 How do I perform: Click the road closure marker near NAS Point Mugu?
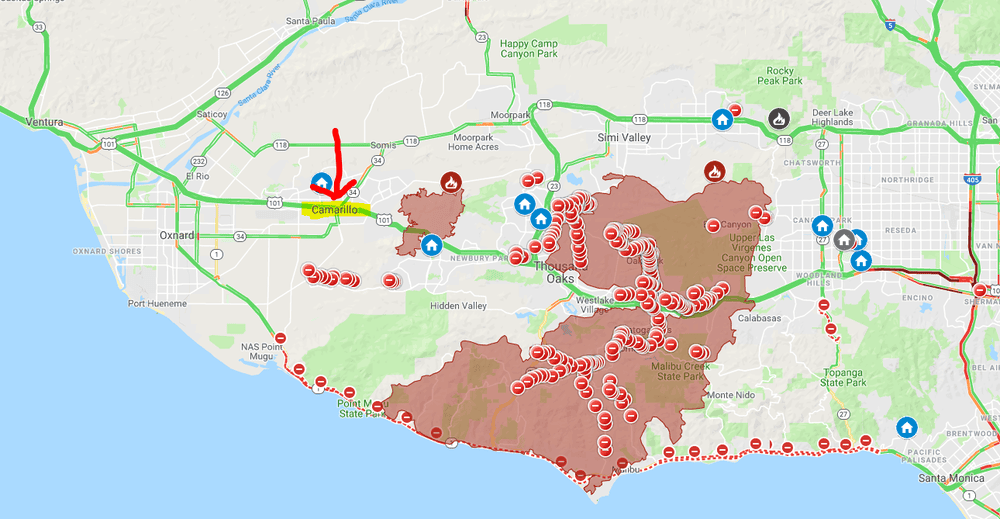(281, 338)
